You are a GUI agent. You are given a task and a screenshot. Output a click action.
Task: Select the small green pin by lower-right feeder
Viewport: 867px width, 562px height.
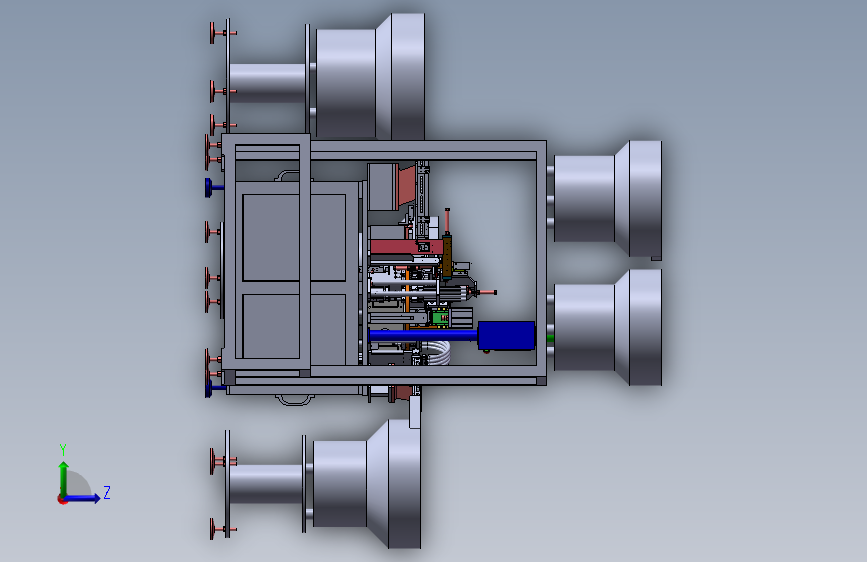tap(550, 337)
